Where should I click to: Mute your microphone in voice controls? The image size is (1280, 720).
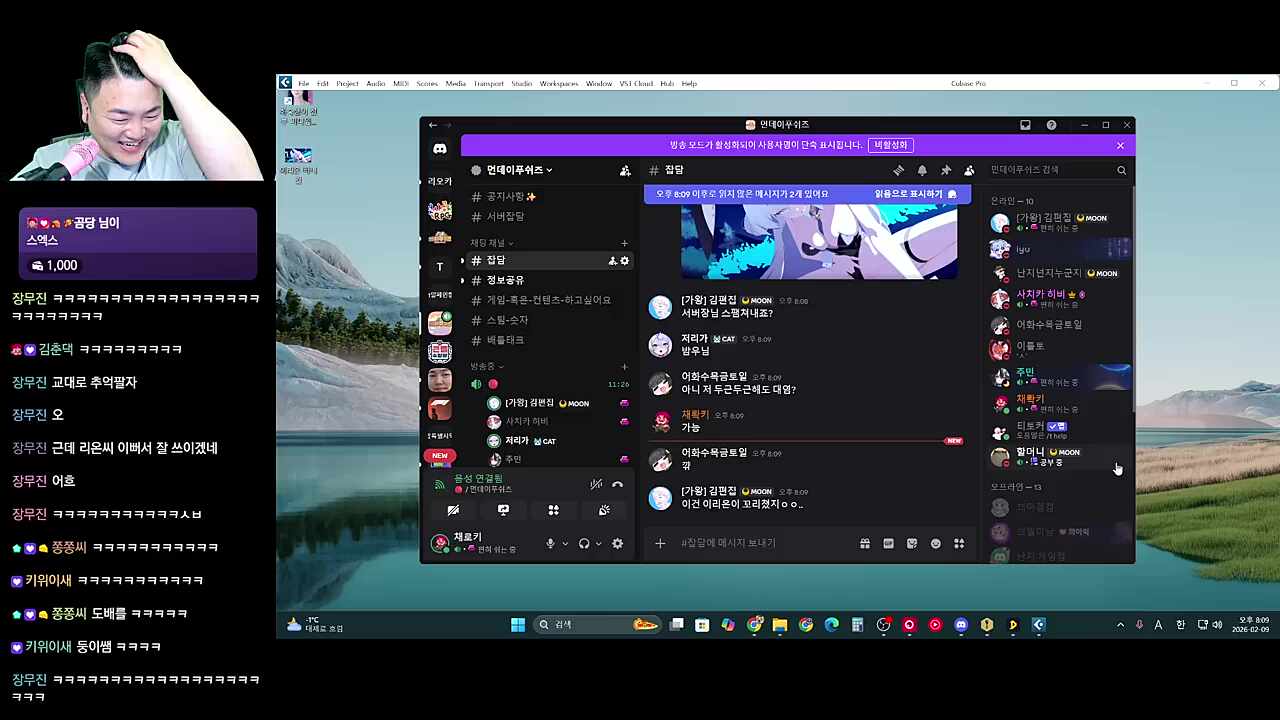(550, 544)
